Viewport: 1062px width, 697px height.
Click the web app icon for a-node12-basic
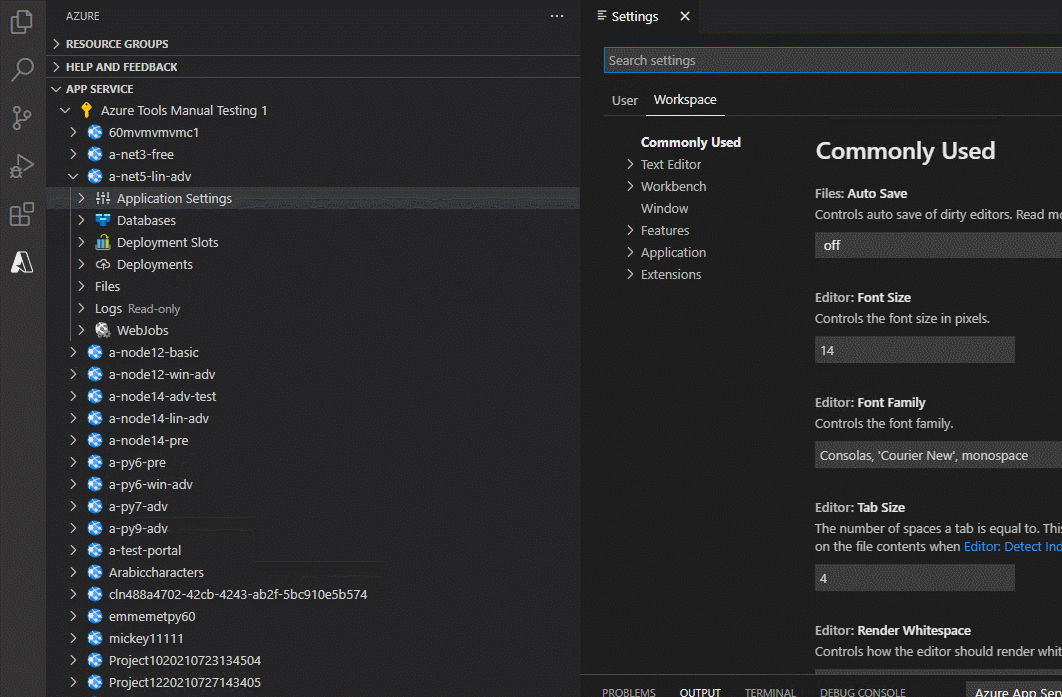[95, 352]
